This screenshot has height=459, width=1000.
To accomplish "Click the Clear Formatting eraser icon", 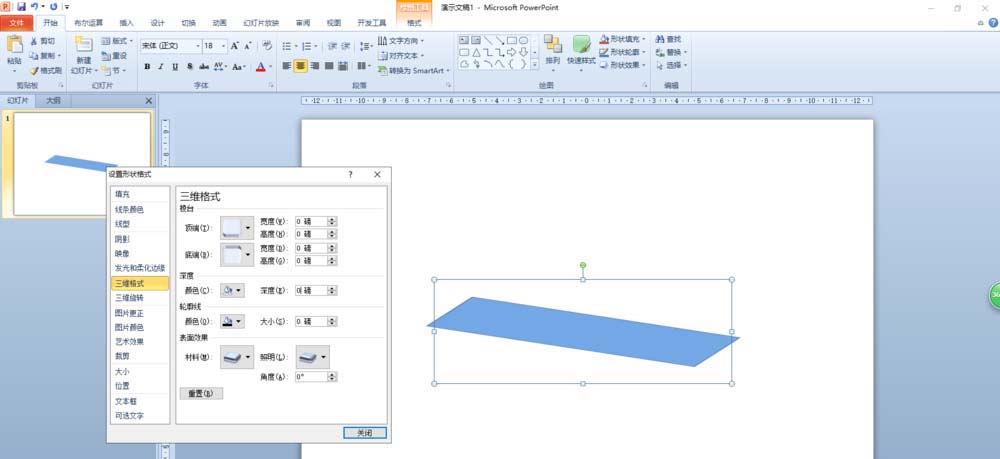I will tap(267, 46).
